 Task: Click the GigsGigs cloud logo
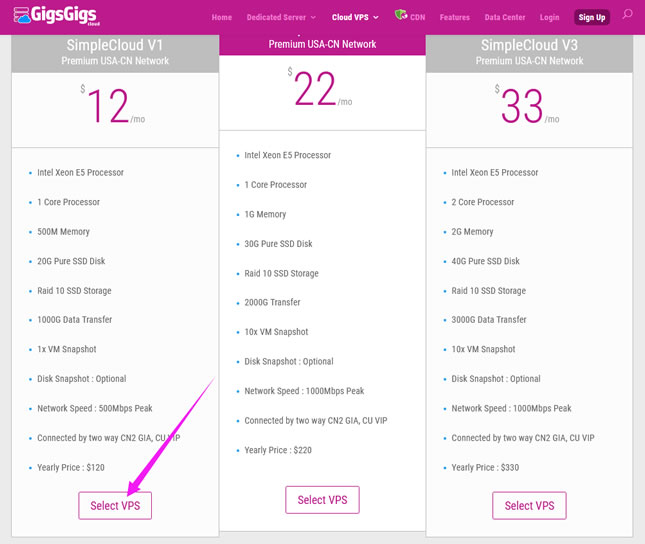coord(62,15)
